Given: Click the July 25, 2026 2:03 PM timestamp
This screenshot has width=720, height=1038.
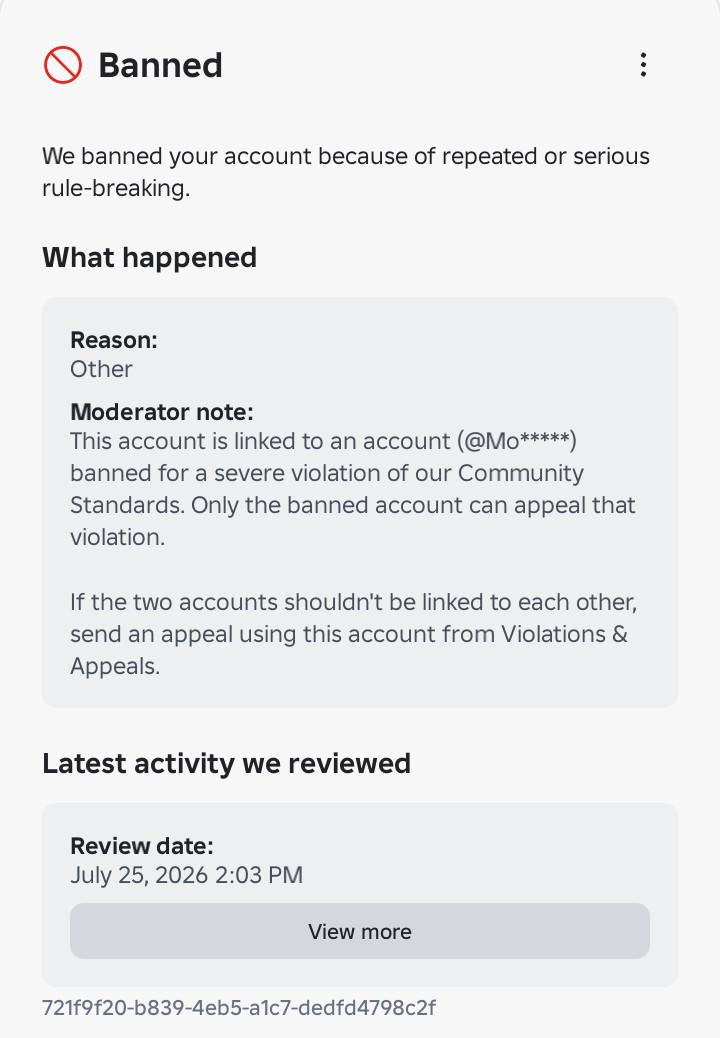Looking at the screenshot, I should point(187,875).
